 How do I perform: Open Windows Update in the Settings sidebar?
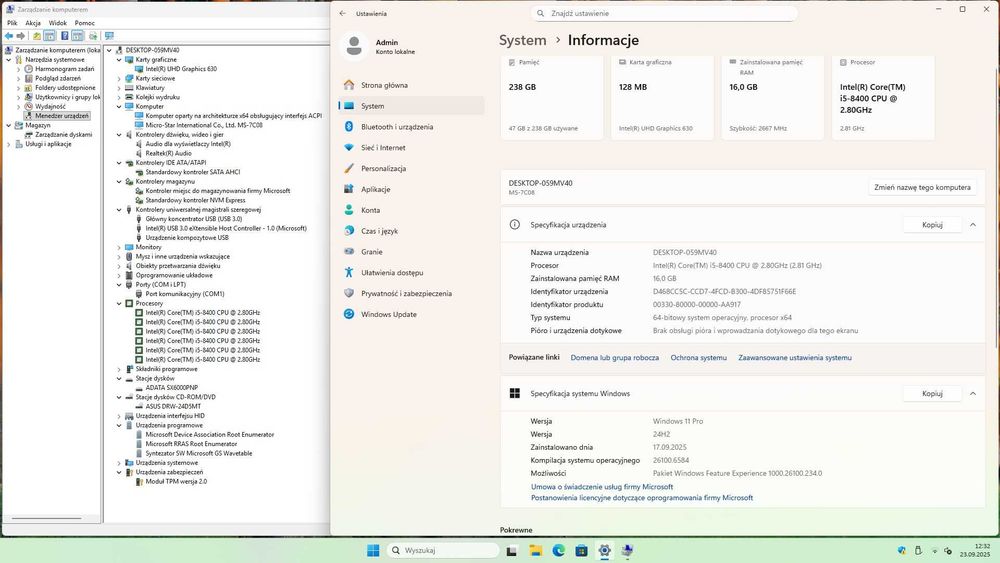click(389, 314)
